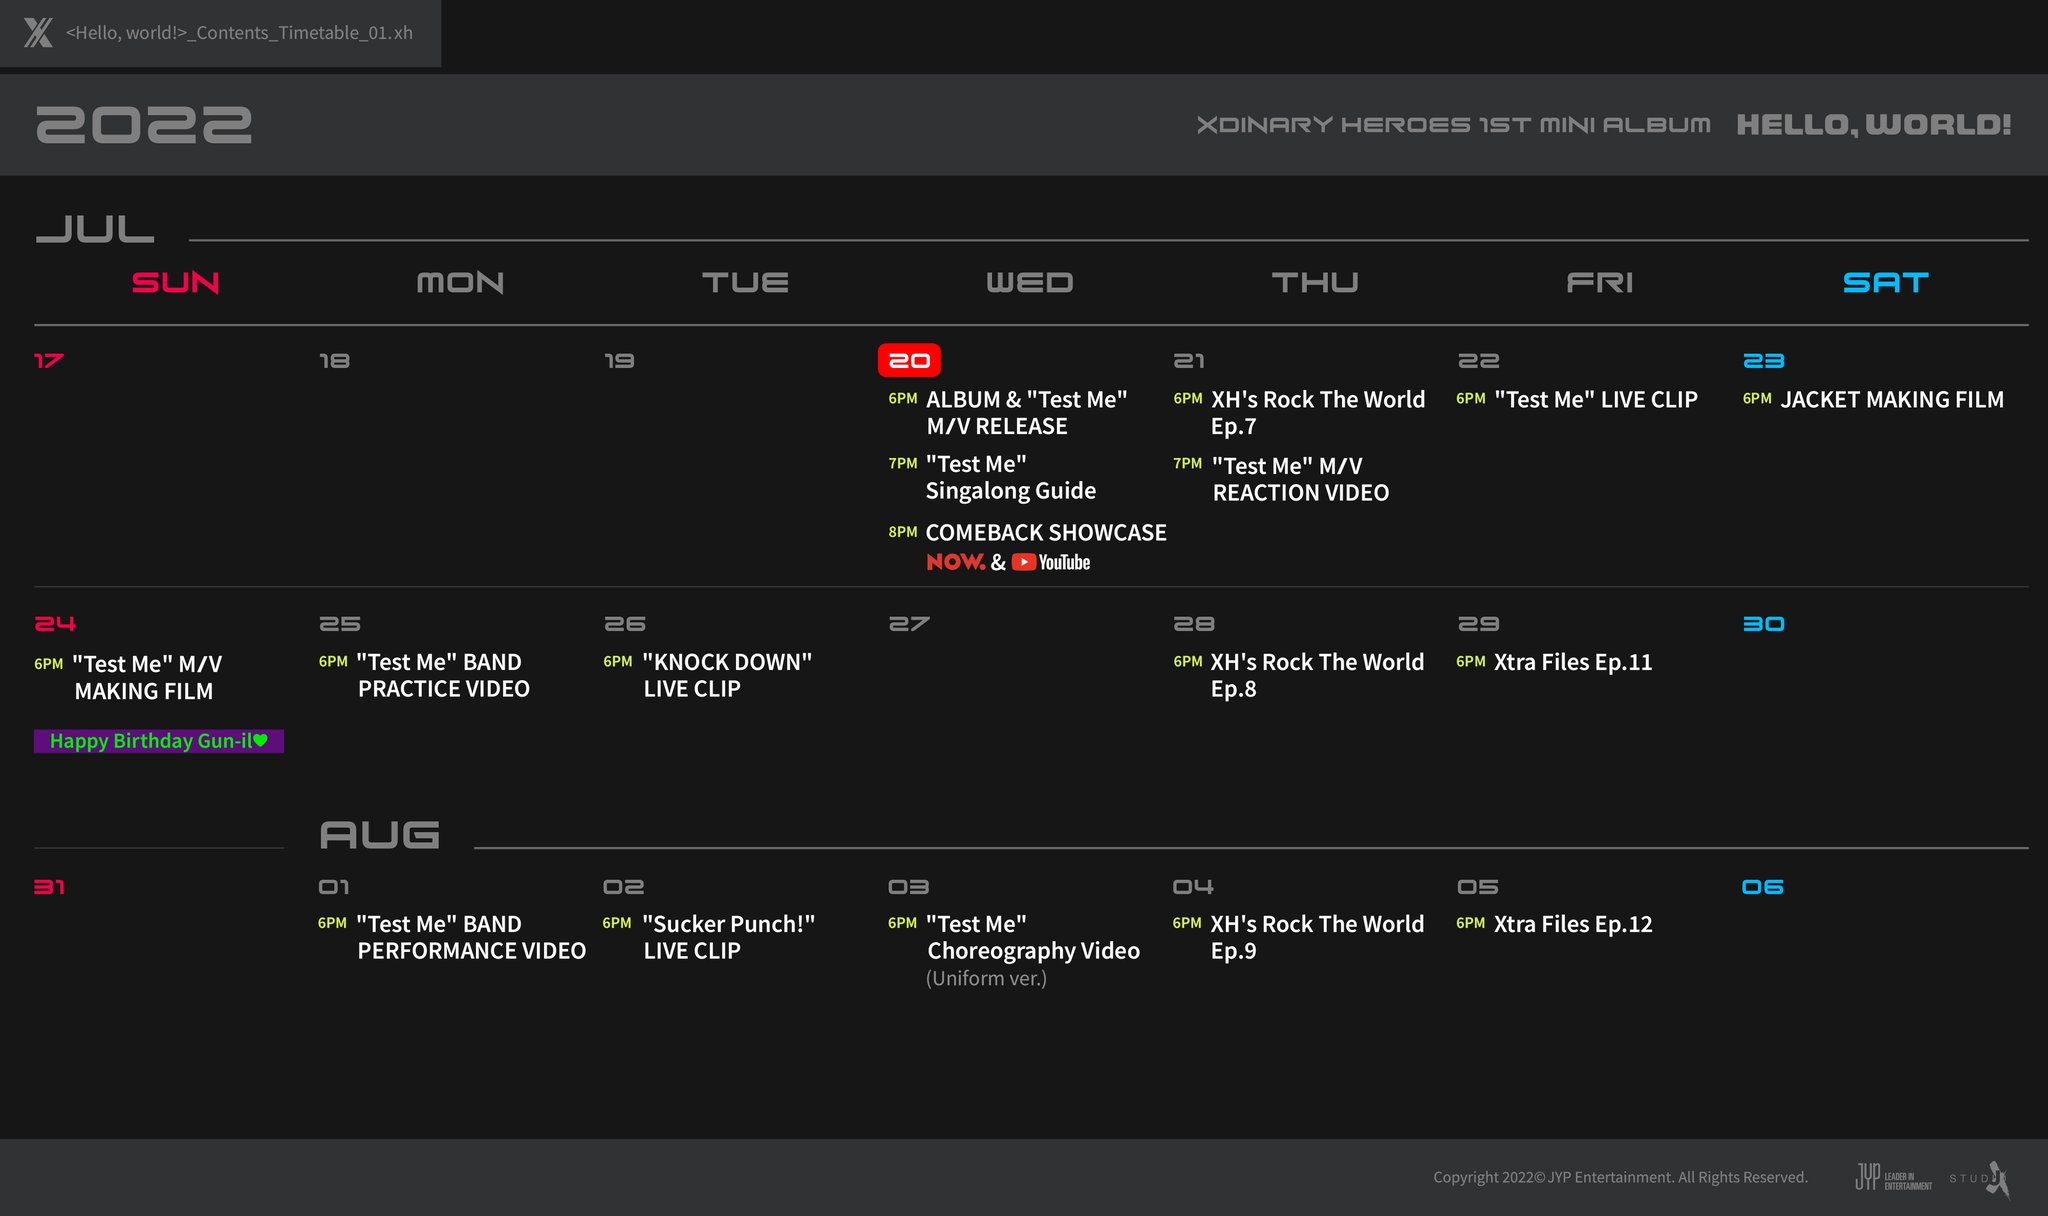Click the Studio J logo in footer
Image resolution: width=2048 pixels, height=1216 pixels.
1980,1178
